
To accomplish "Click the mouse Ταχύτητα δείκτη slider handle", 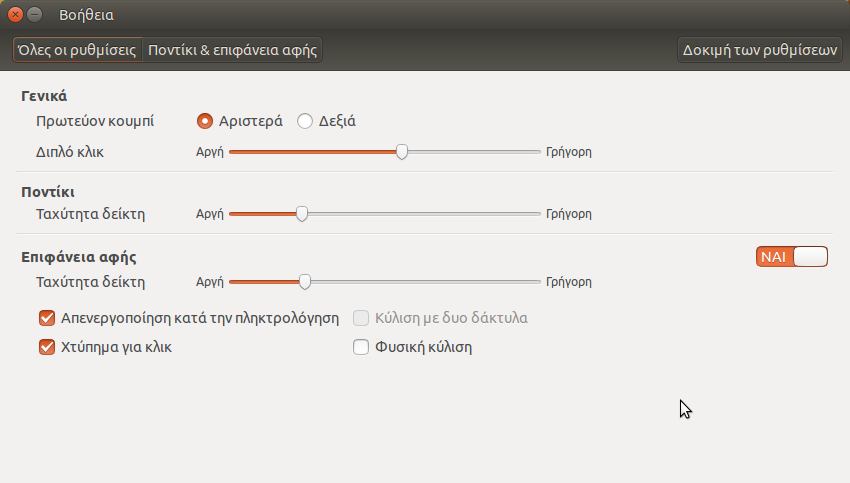I will click(x=302, y=213).
